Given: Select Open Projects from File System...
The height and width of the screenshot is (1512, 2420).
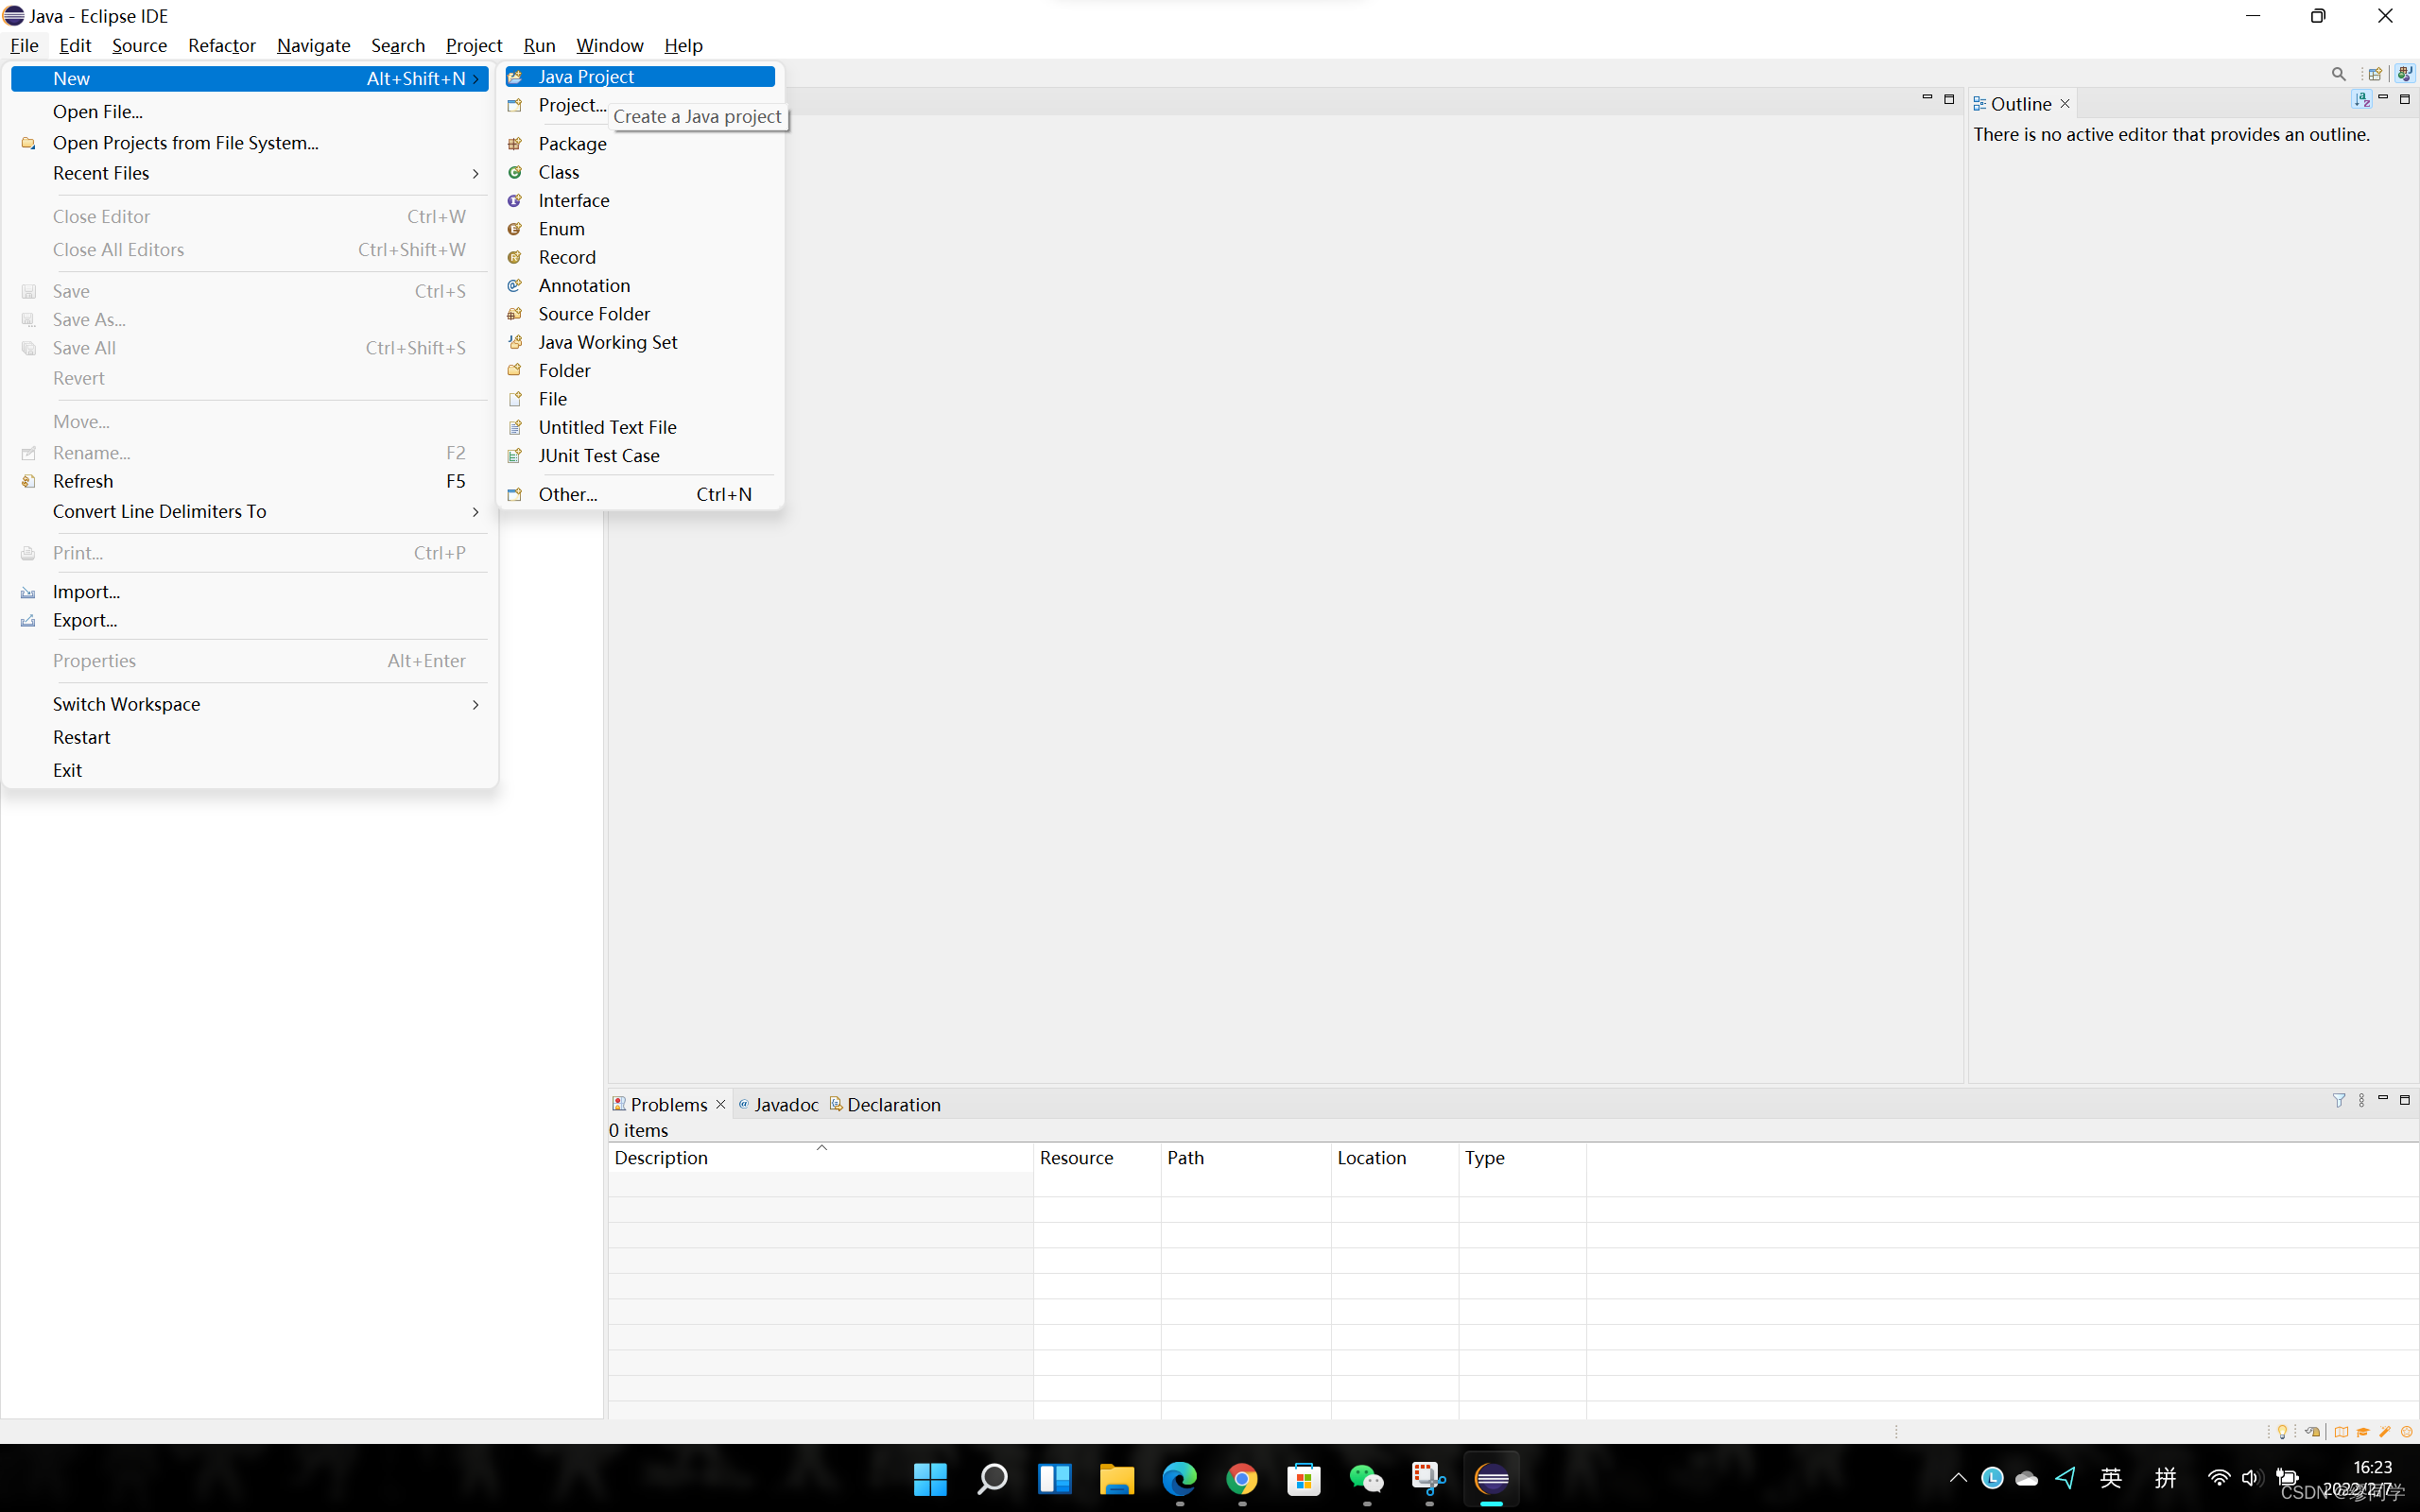Looking at the screenshot, I should (x=249, y=143).
